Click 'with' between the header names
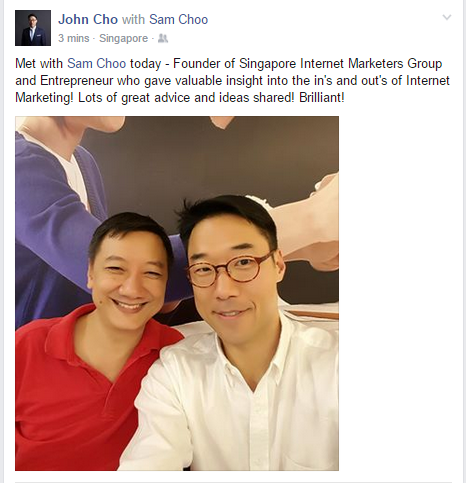Image resolution: width=466 pixels, height=483 pixels. point(133,19)
